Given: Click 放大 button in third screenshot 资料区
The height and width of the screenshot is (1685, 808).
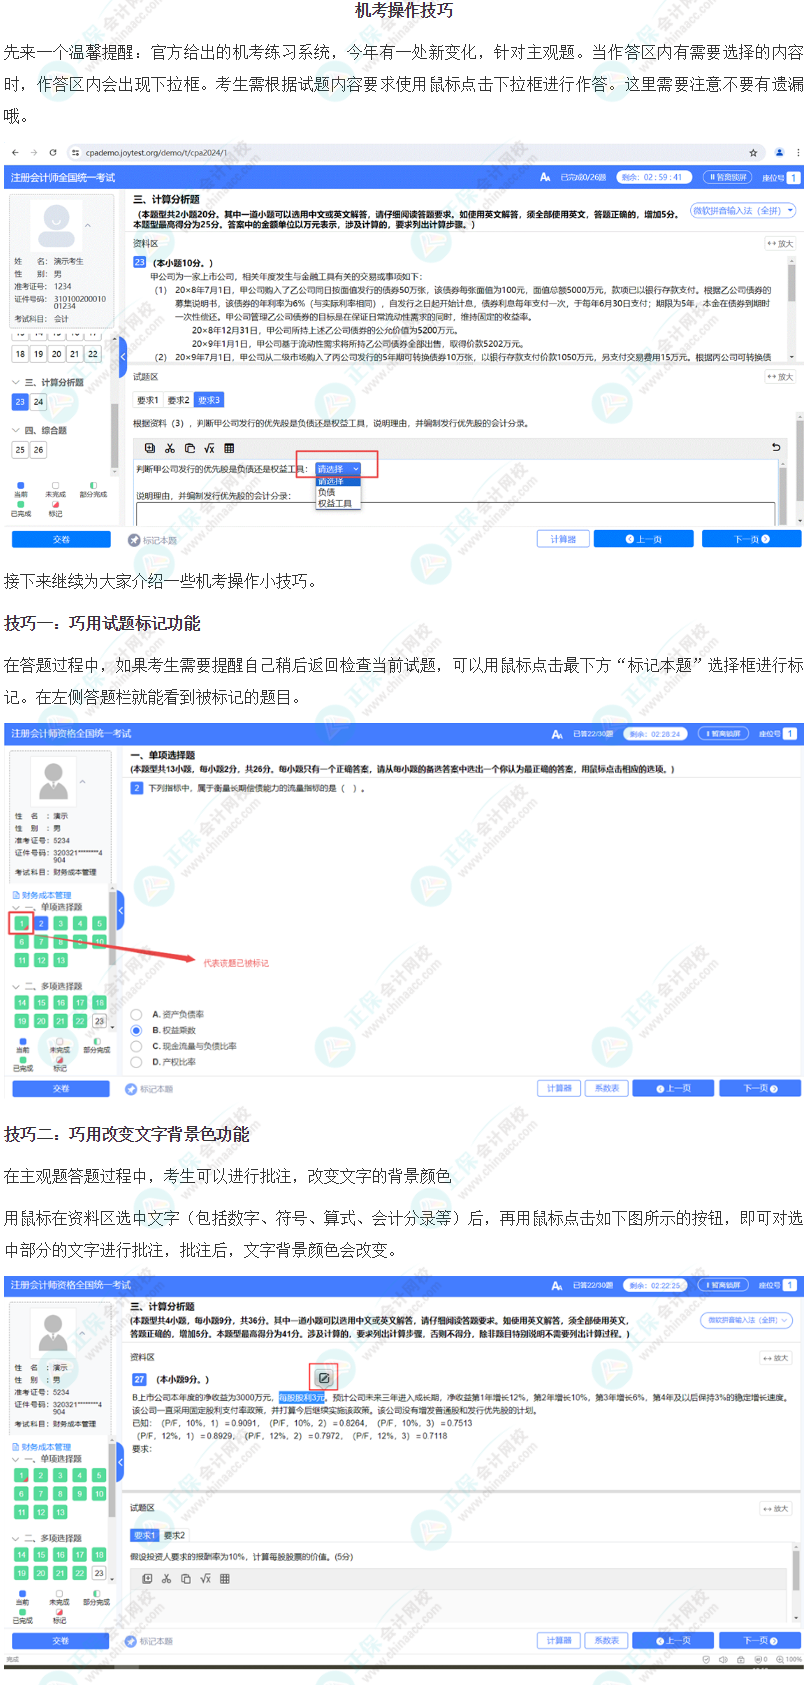Looking at the screenshot, I should point(776,1358).
